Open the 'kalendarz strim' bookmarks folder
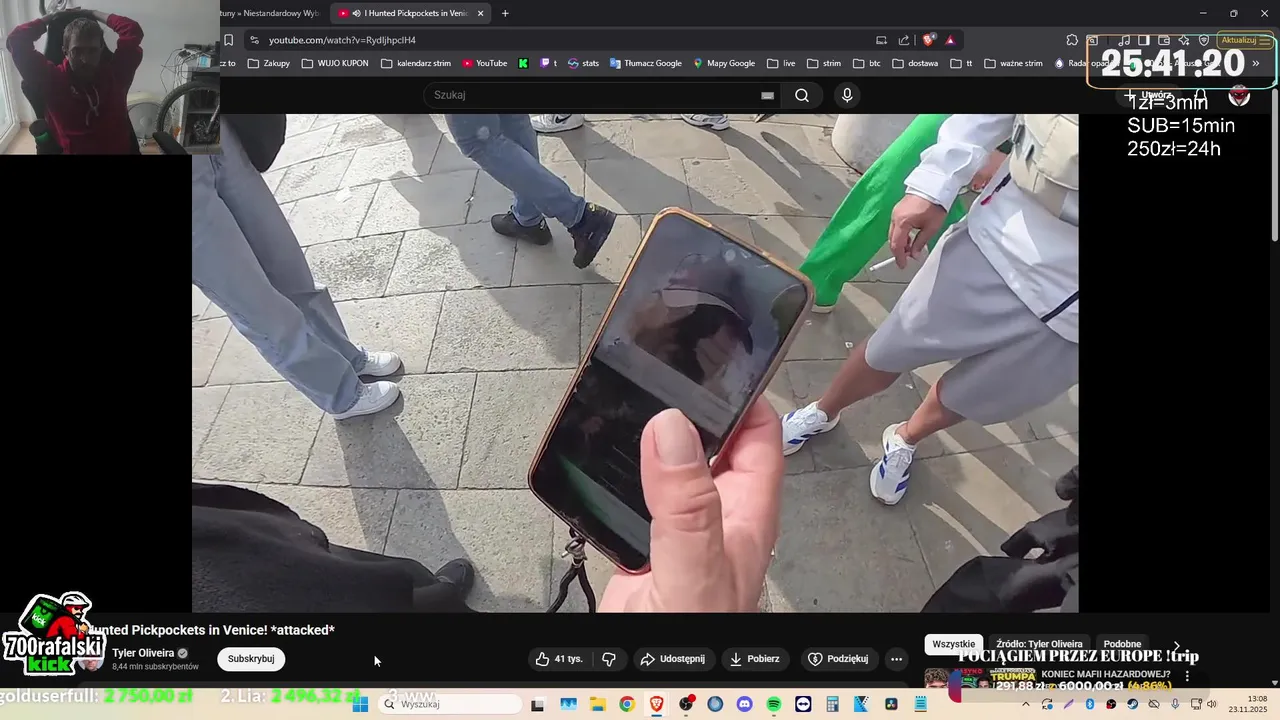Viewport: 1280px width, 720px height. tap(415, 63)
